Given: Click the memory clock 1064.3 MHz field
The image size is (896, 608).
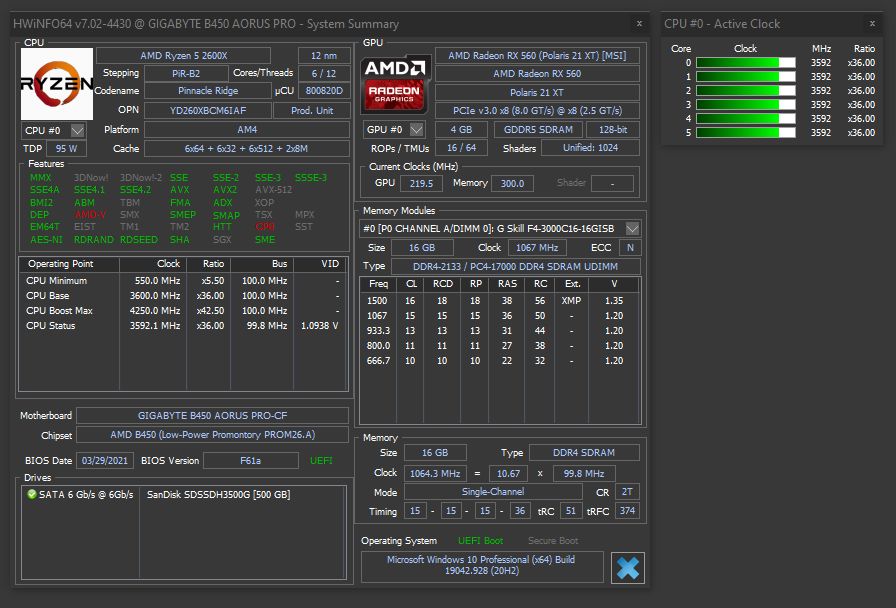Looking at the screenshot, I should tap(435, 473).
